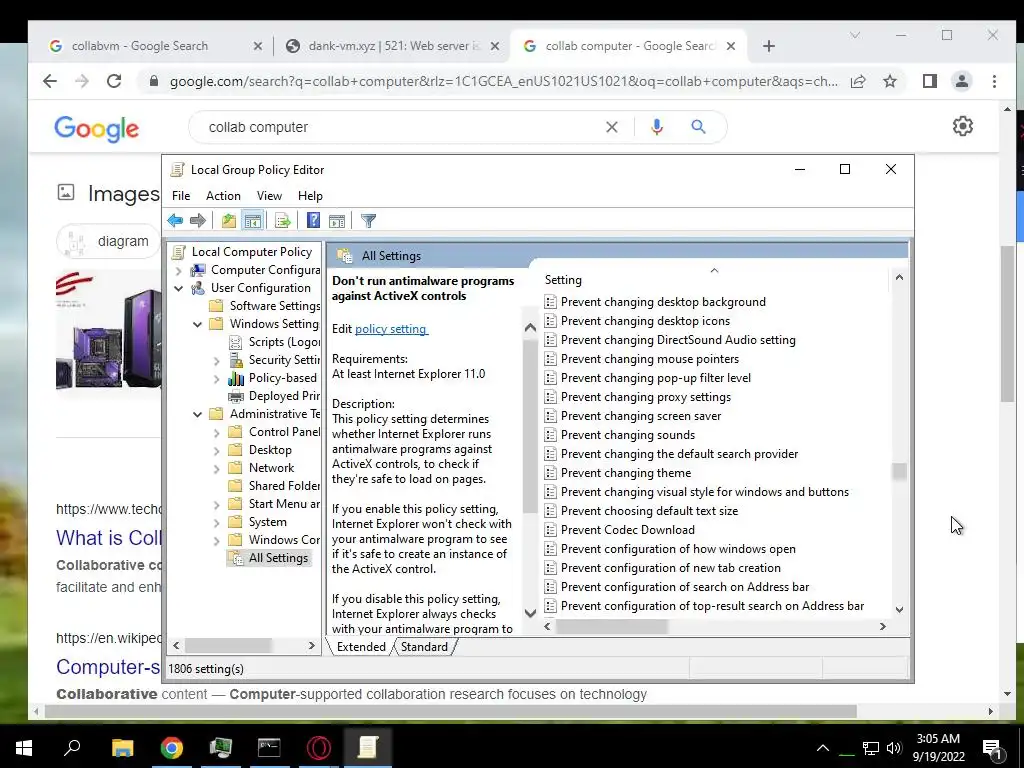
Task: Click the Share page icon in address bar
Action: [858, 81]
